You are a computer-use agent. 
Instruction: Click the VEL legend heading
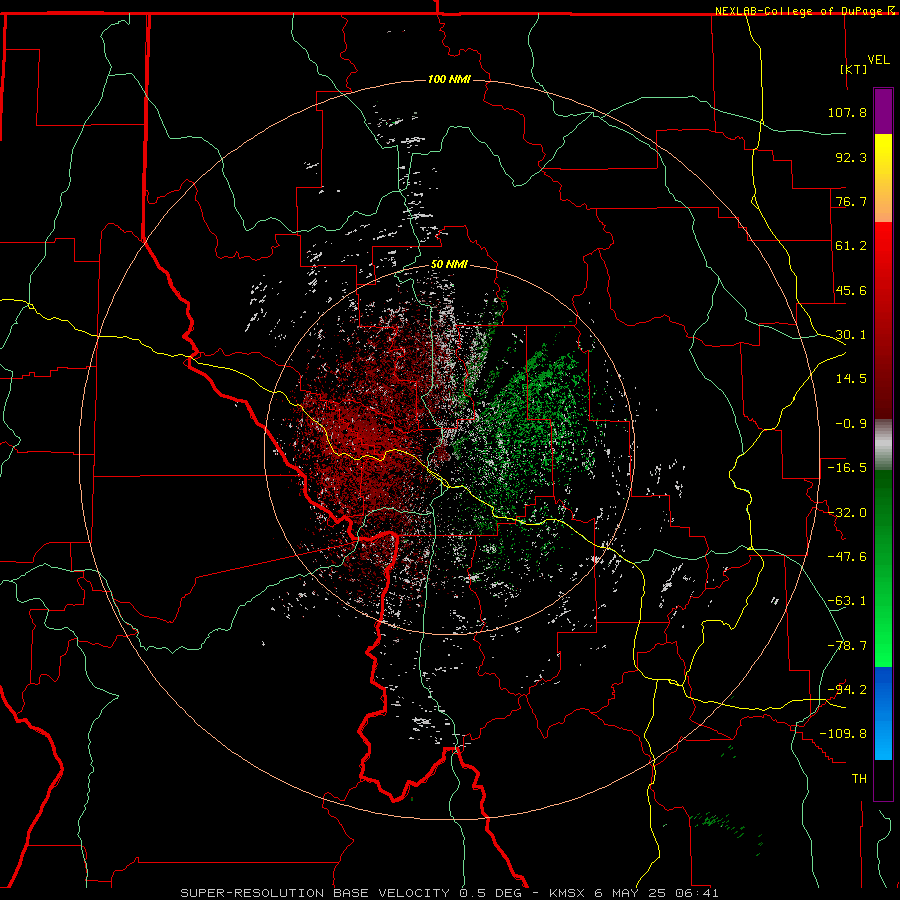[x=878, y=59]
